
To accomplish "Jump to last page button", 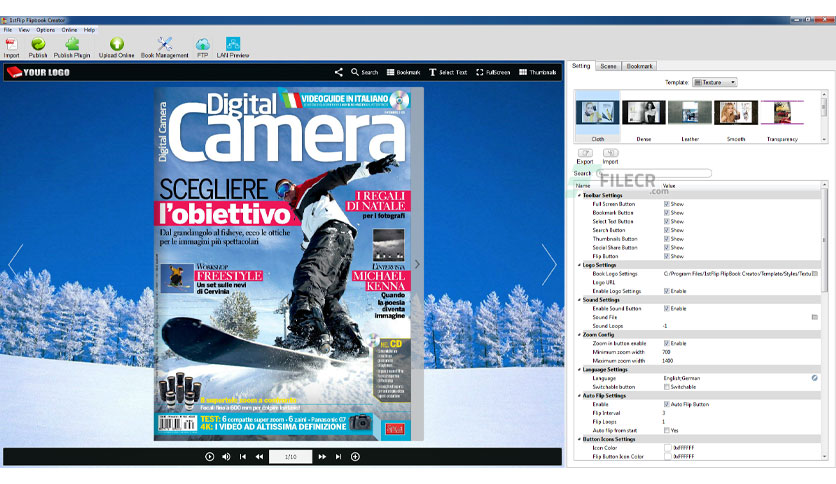I will [338, 457].
